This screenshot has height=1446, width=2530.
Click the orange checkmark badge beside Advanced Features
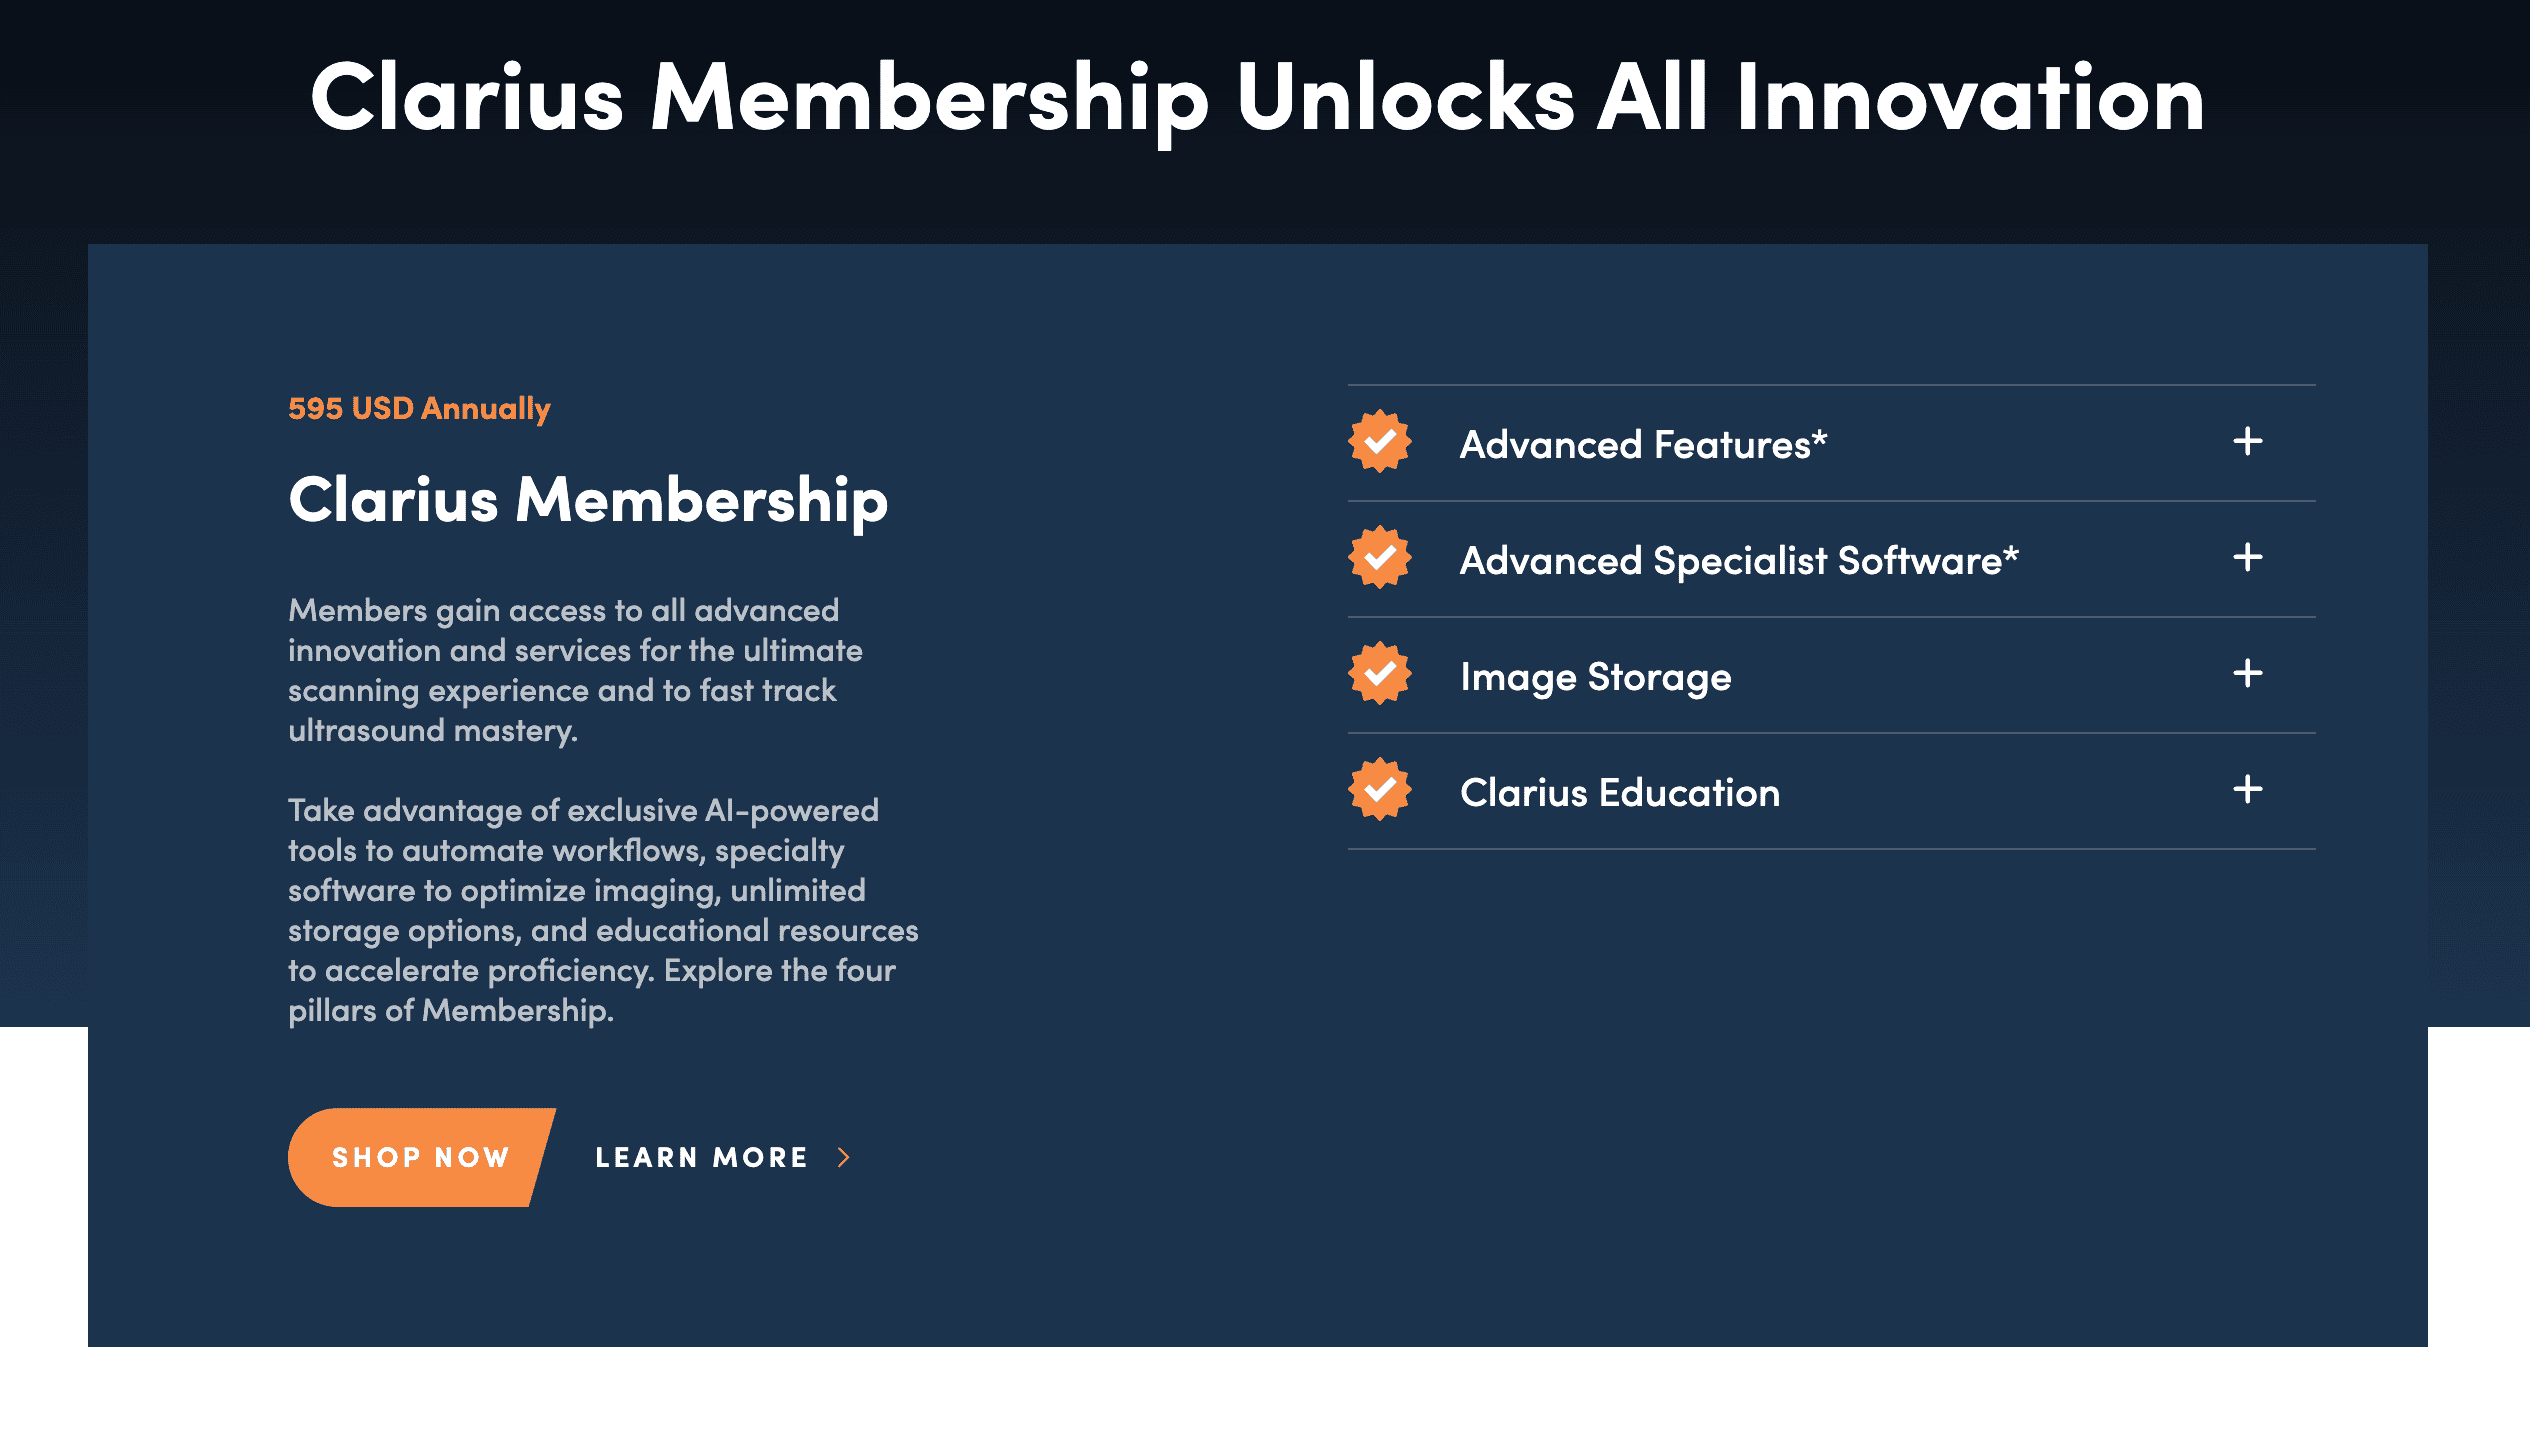coord(1379,442)
